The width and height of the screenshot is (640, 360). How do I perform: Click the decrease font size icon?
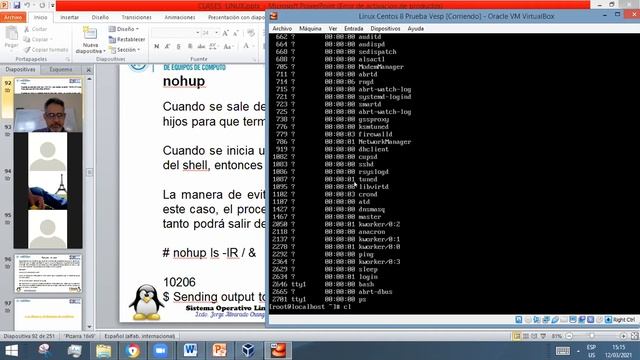point(236,33)
